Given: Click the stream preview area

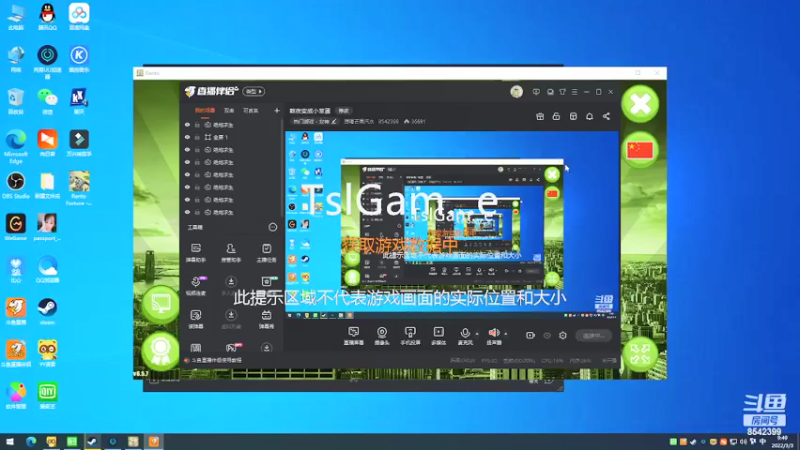Looking at the screenshot, I should (x=452, y=225).
